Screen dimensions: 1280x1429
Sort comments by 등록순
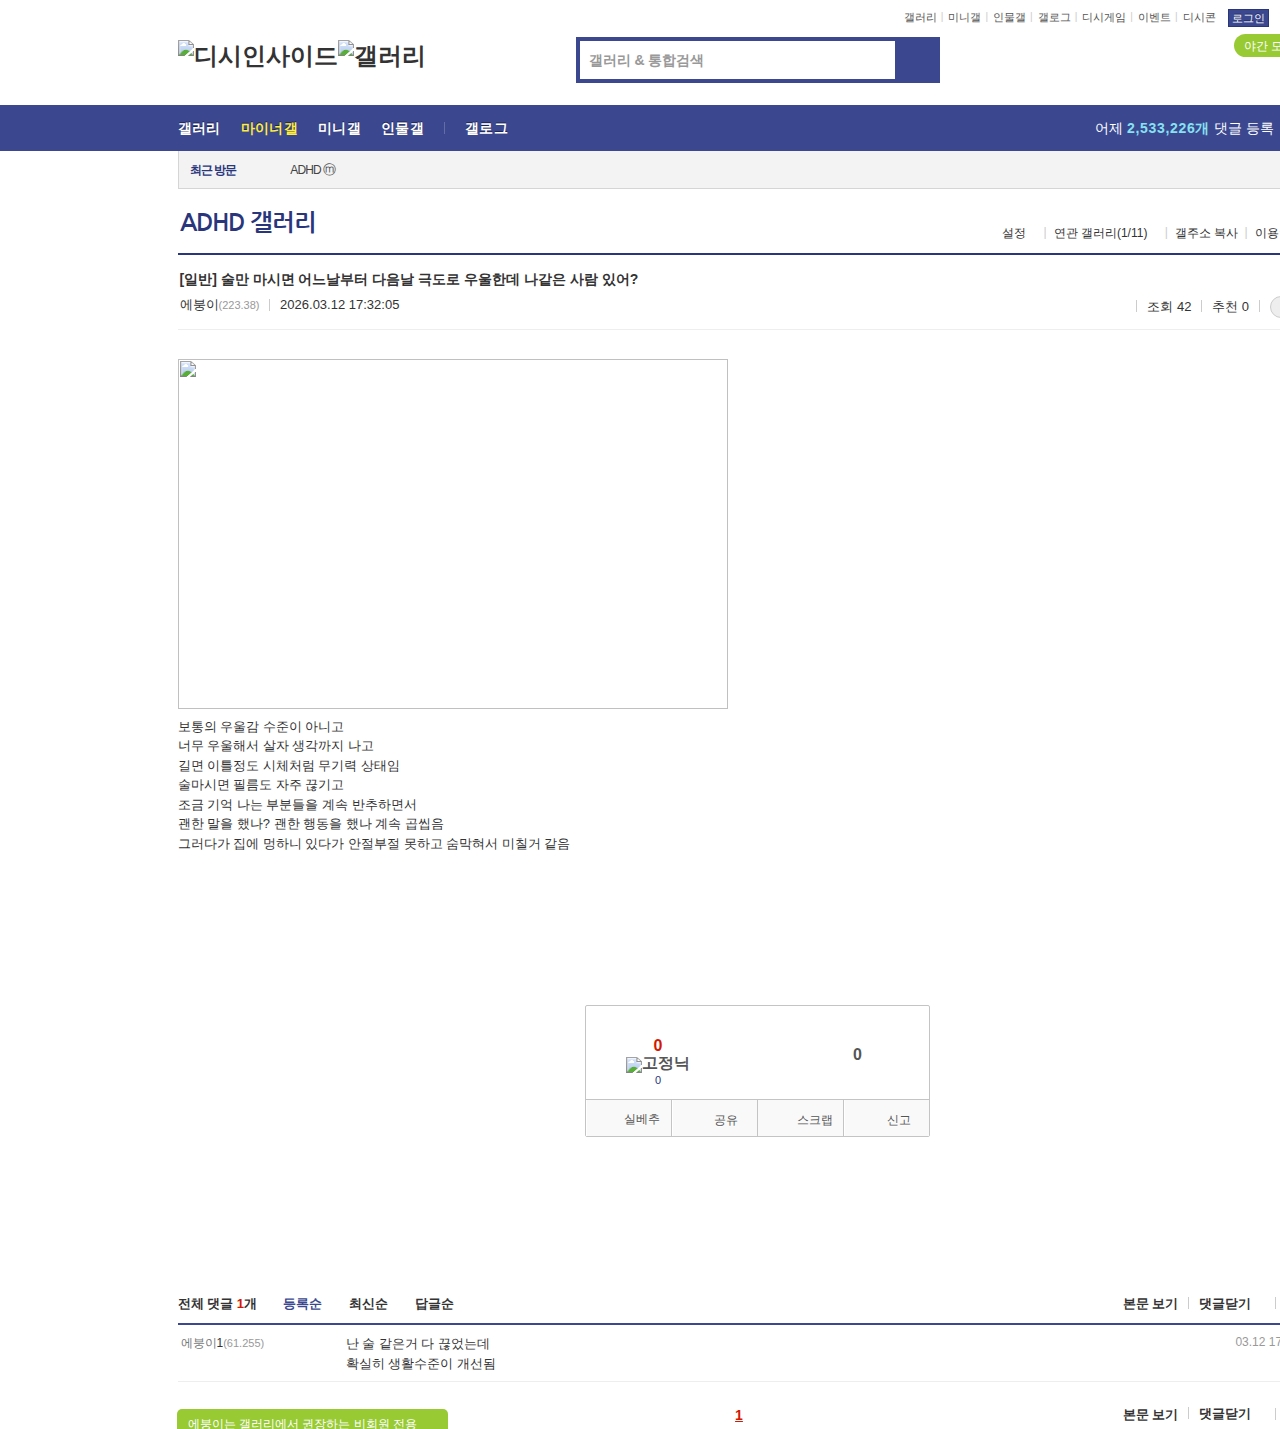point(302,1304)
